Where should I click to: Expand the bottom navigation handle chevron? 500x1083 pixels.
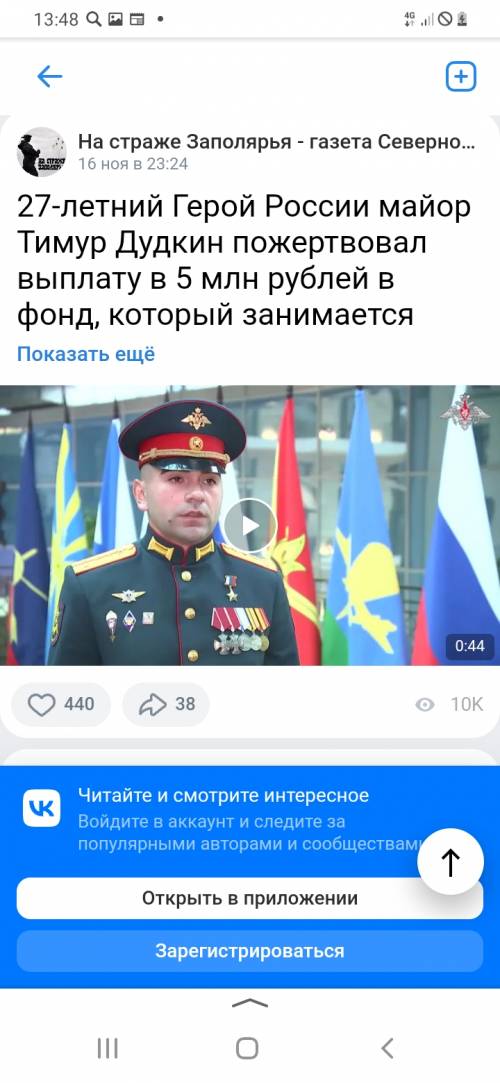tap(250, 1004)
